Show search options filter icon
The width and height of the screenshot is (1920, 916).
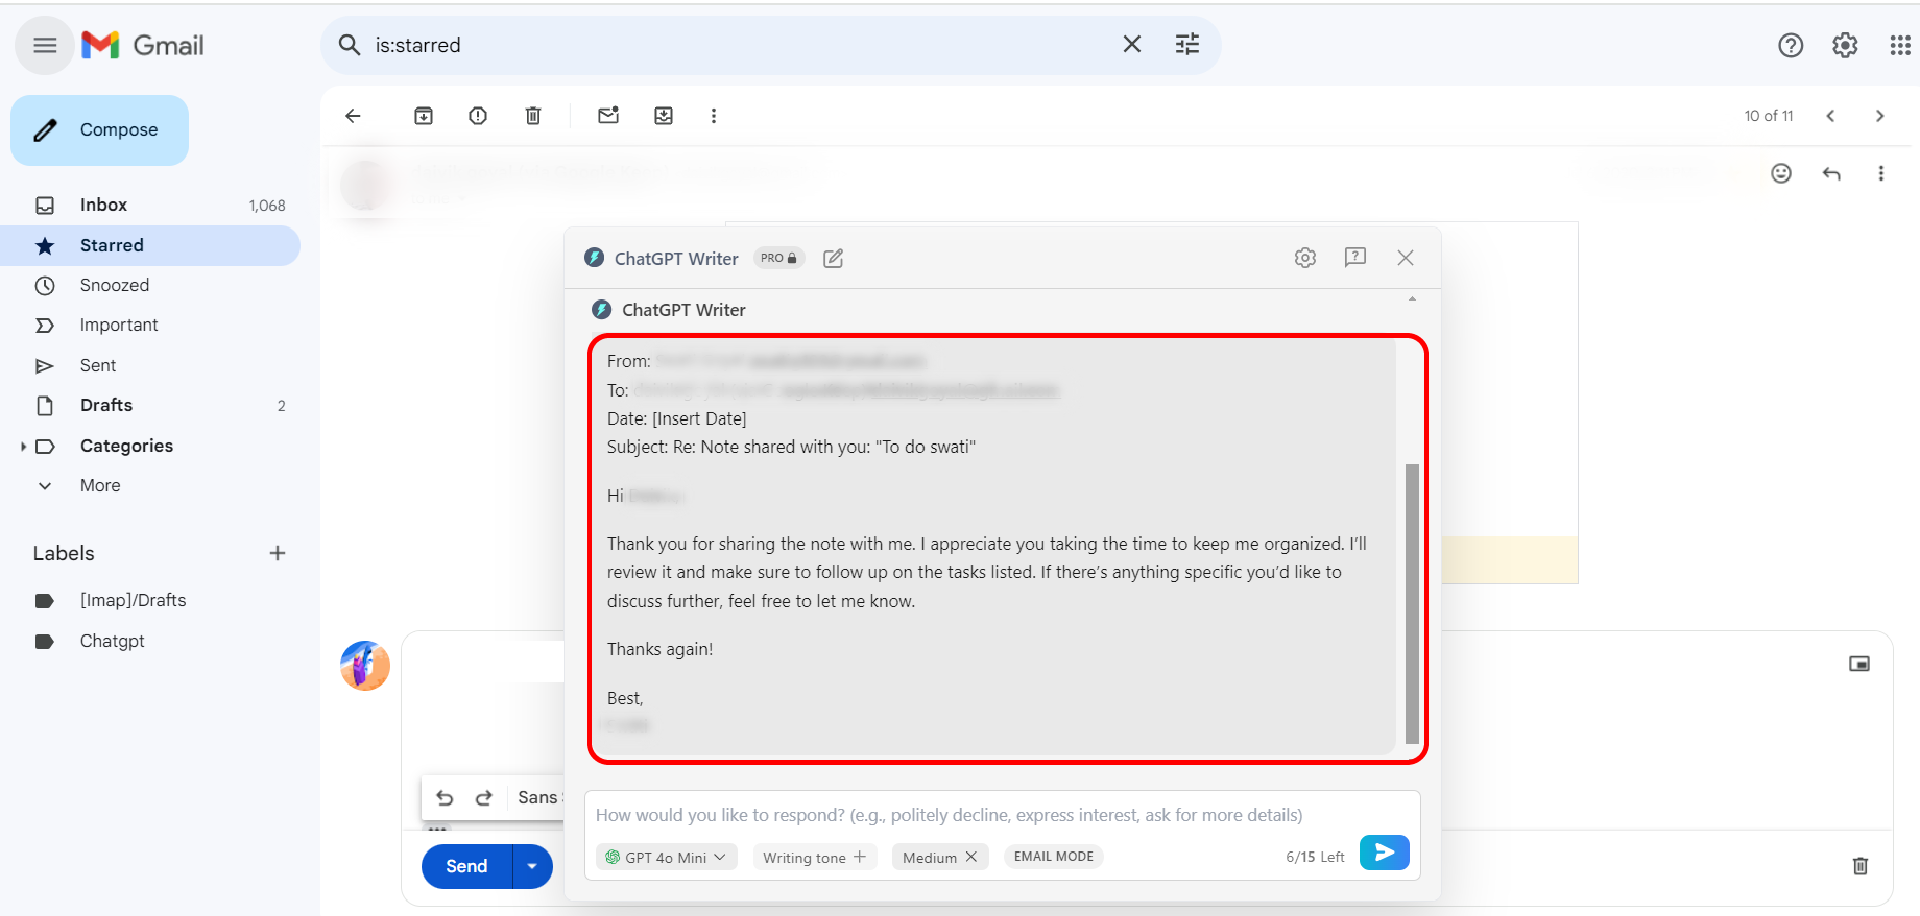click(x=1187, y=44)
